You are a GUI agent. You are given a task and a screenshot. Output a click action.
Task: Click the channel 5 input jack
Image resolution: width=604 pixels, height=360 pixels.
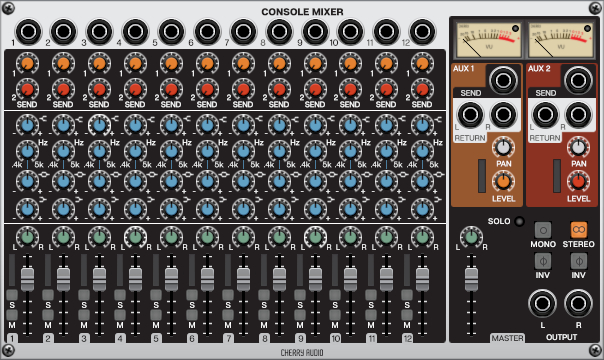pyautogui.click(x=171, y=31)
